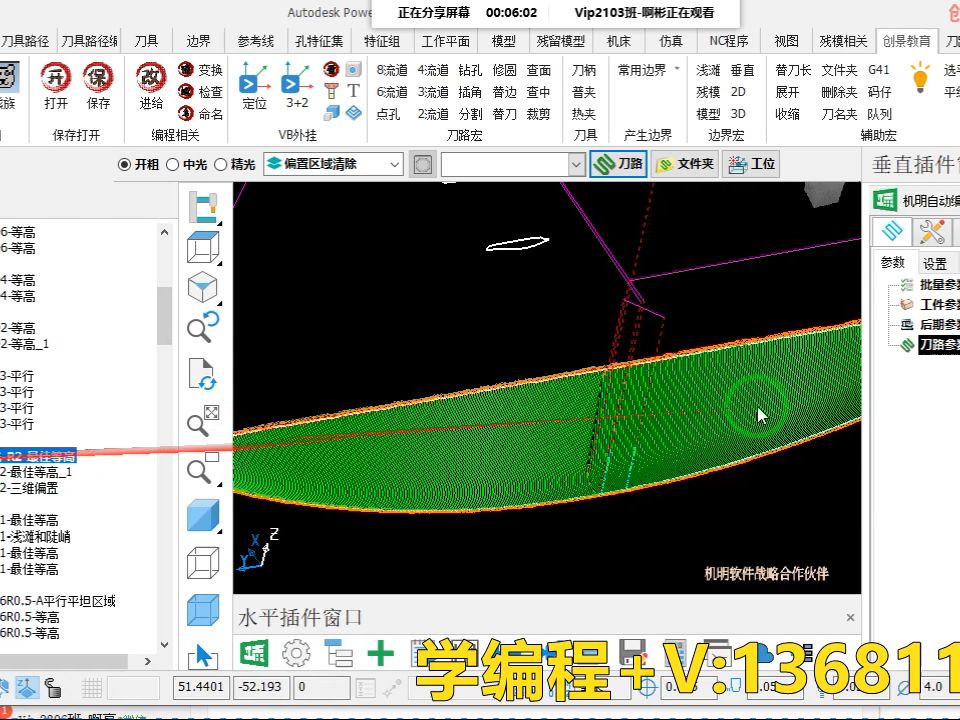
Task: Click the gear settings icon in horizontal plugin
Action: pyautogui.click(x=296, y=653)
